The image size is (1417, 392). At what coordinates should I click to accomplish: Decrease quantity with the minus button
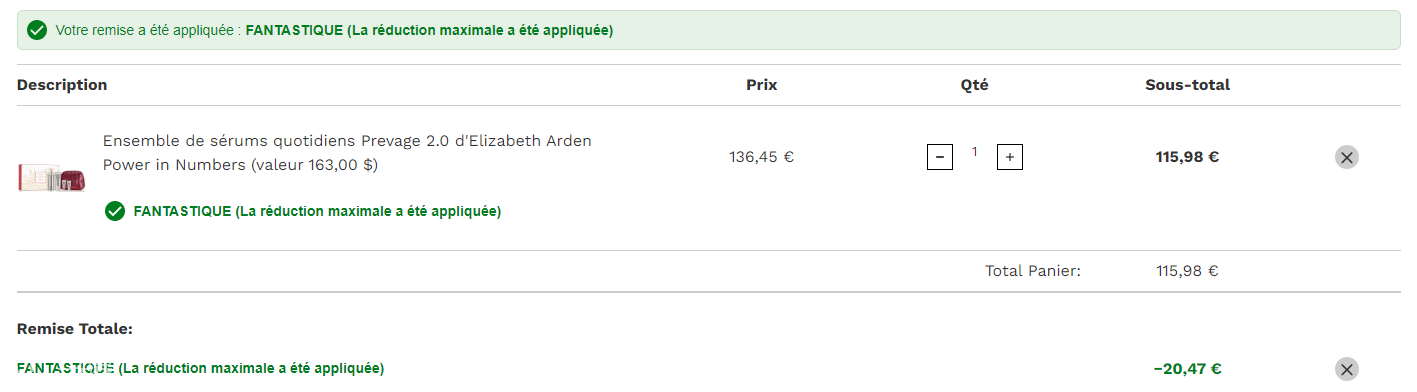(x=940, y=157)
